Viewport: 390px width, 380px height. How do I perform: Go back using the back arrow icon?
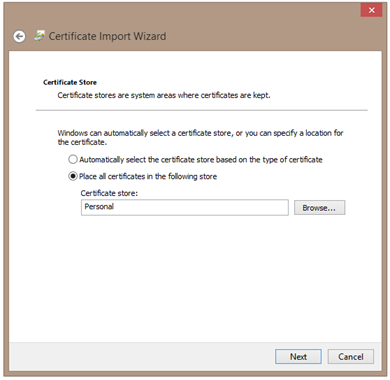tap(19, 36)
